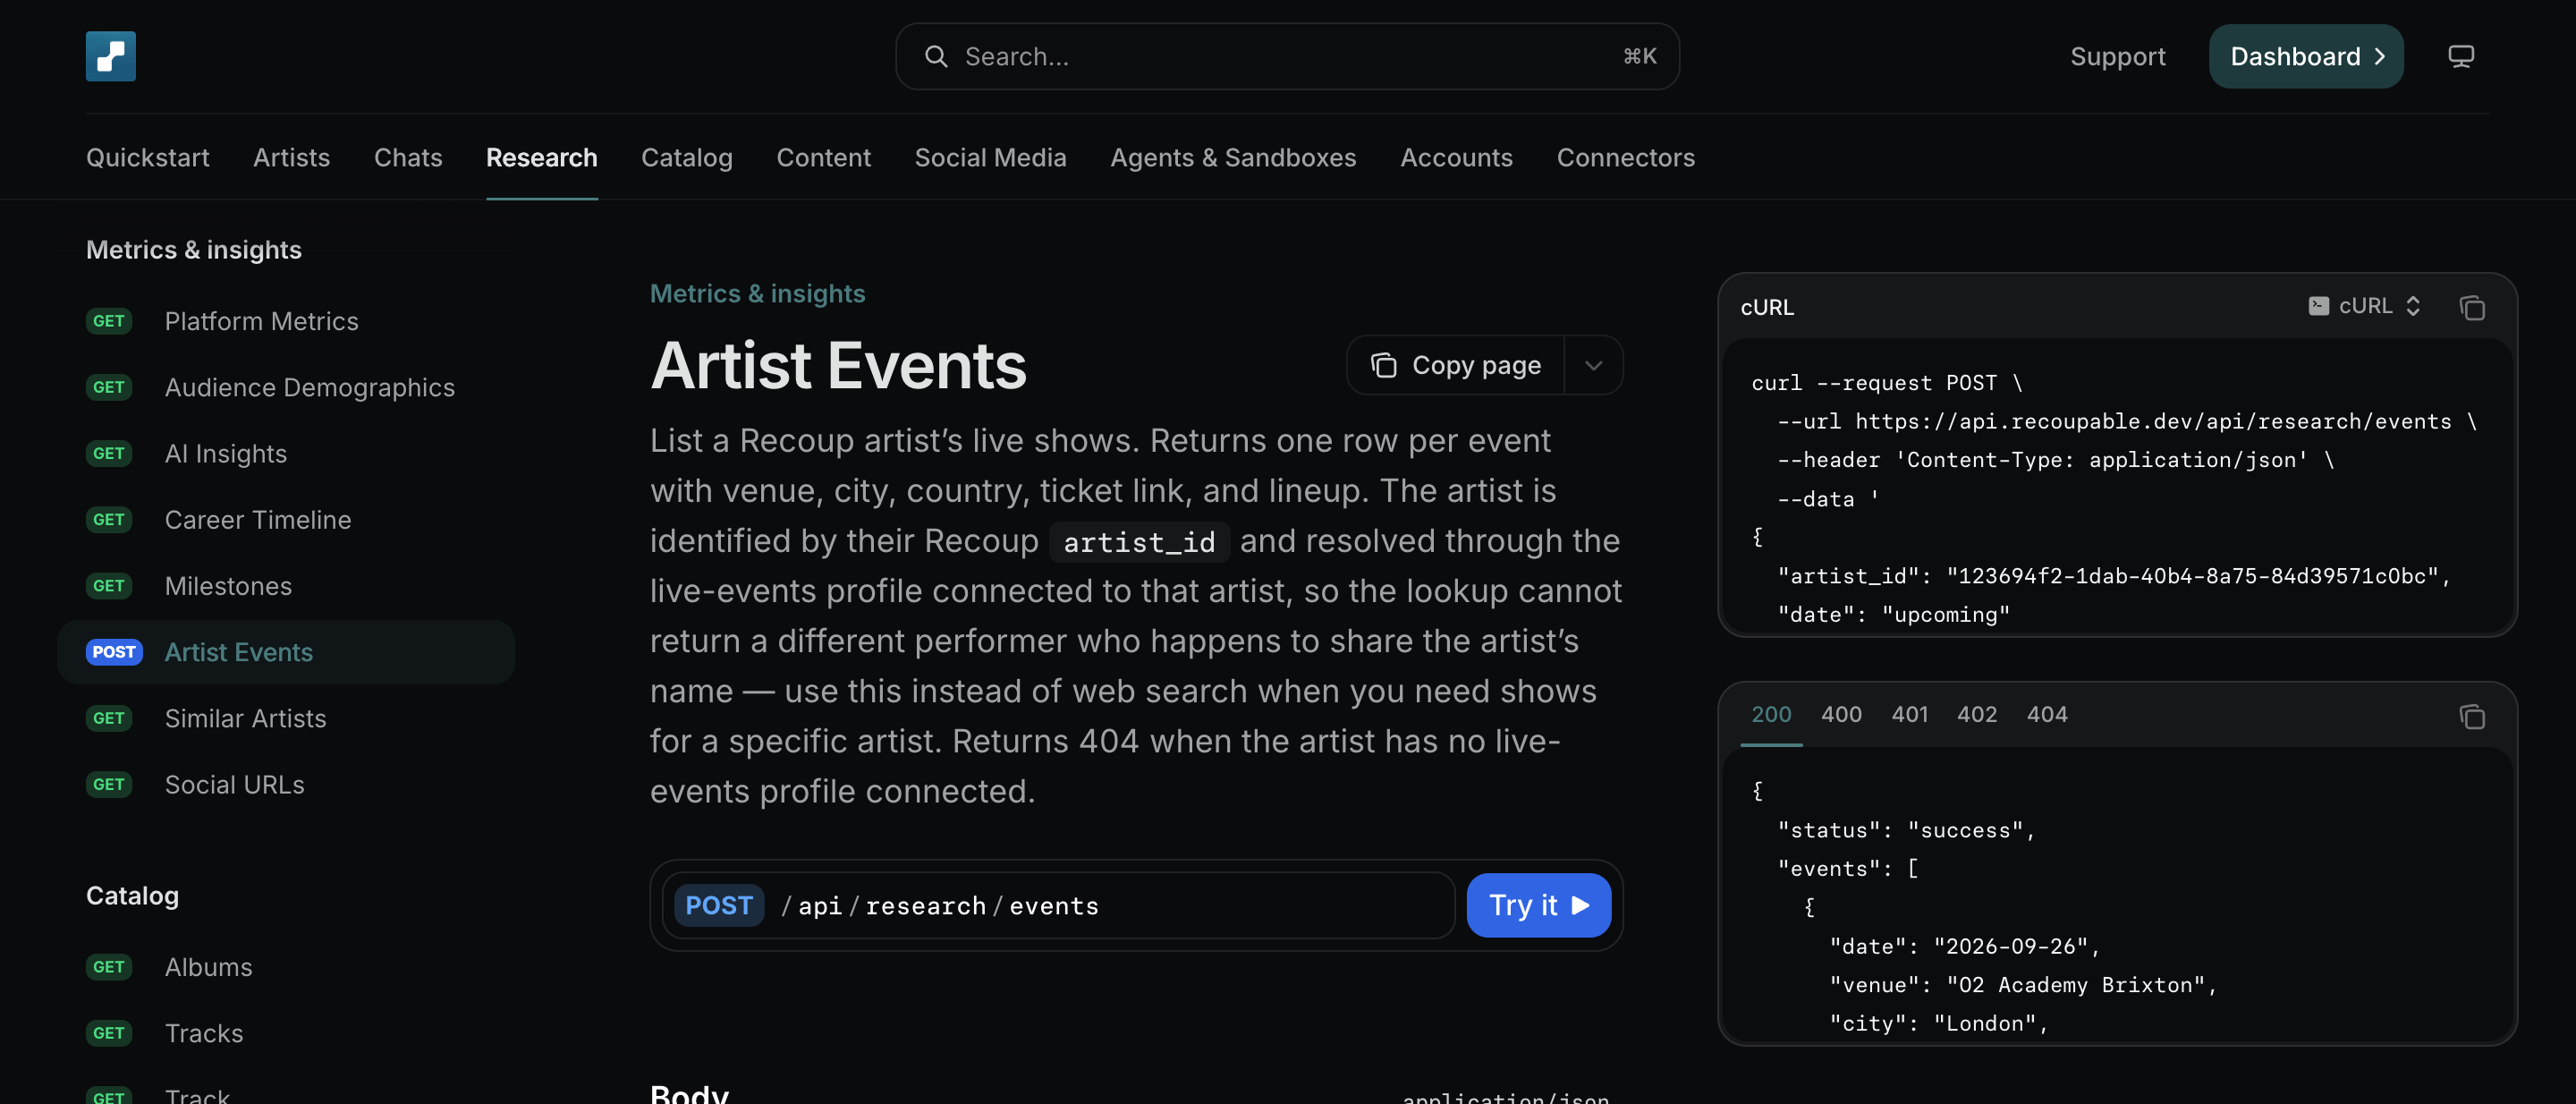The width and height of the screenshot is (2576, 1104).
Task: Click the Artist Events page heading
Action: 838,365
